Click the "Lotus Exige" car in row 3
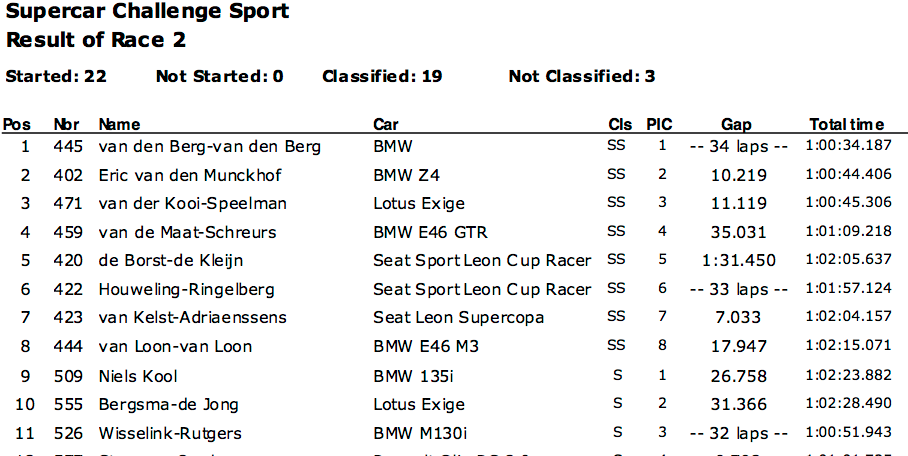908x456 pixels. tap(419, 204)
